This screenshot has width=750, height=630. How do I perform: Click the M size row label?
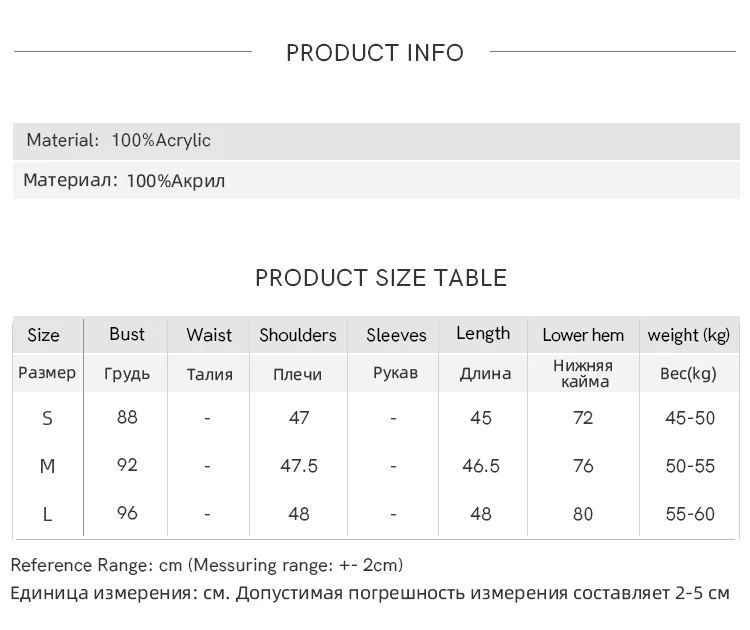pyautogui.click(x=47, y=466)
